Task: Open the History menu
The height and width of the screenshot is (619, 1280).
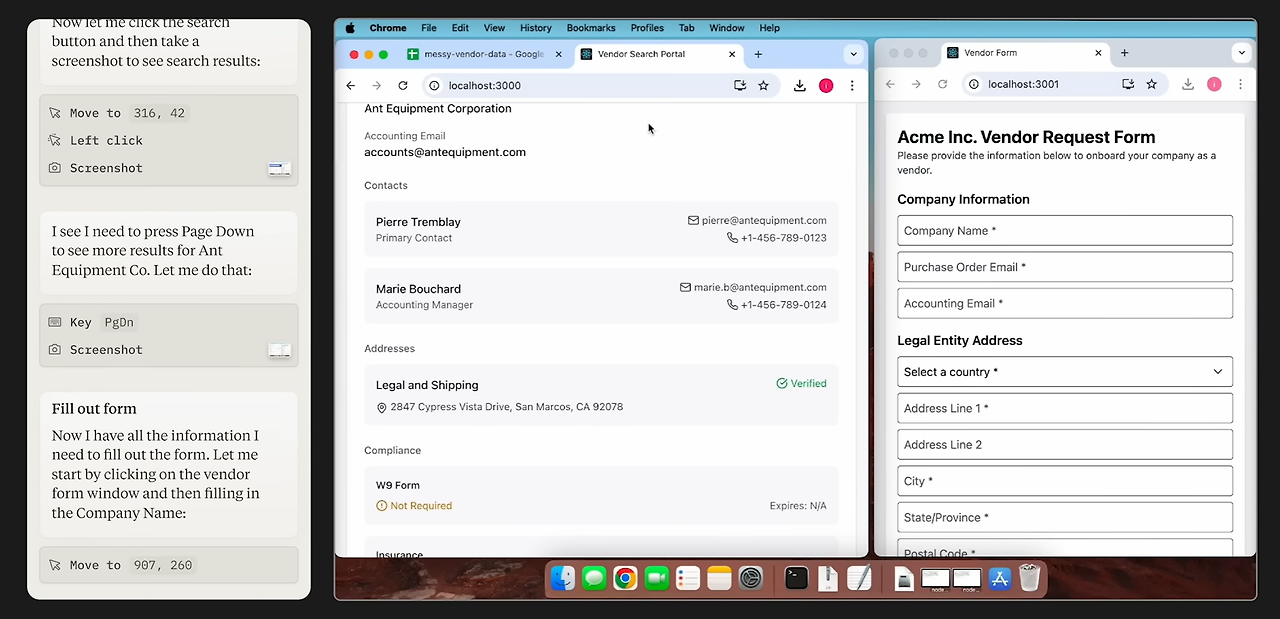Action: click(536, 28)
